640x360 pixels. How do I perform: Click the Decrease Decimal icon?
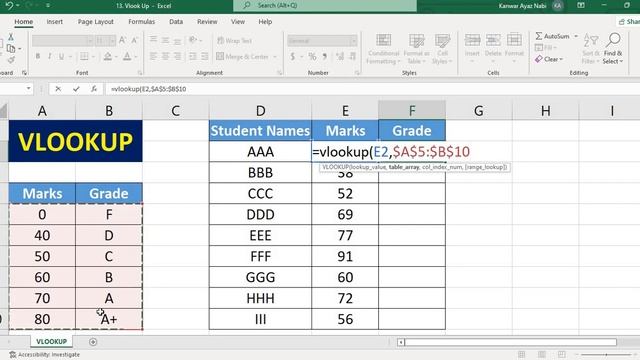point(352,56)
